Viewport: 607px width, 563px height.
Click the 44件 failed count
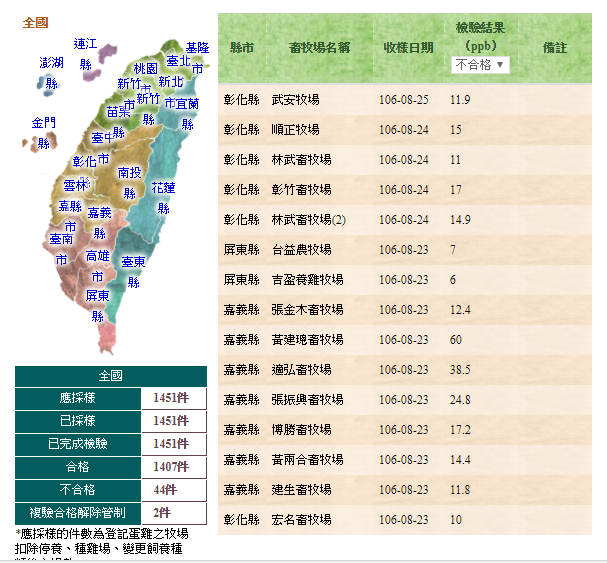165,490
